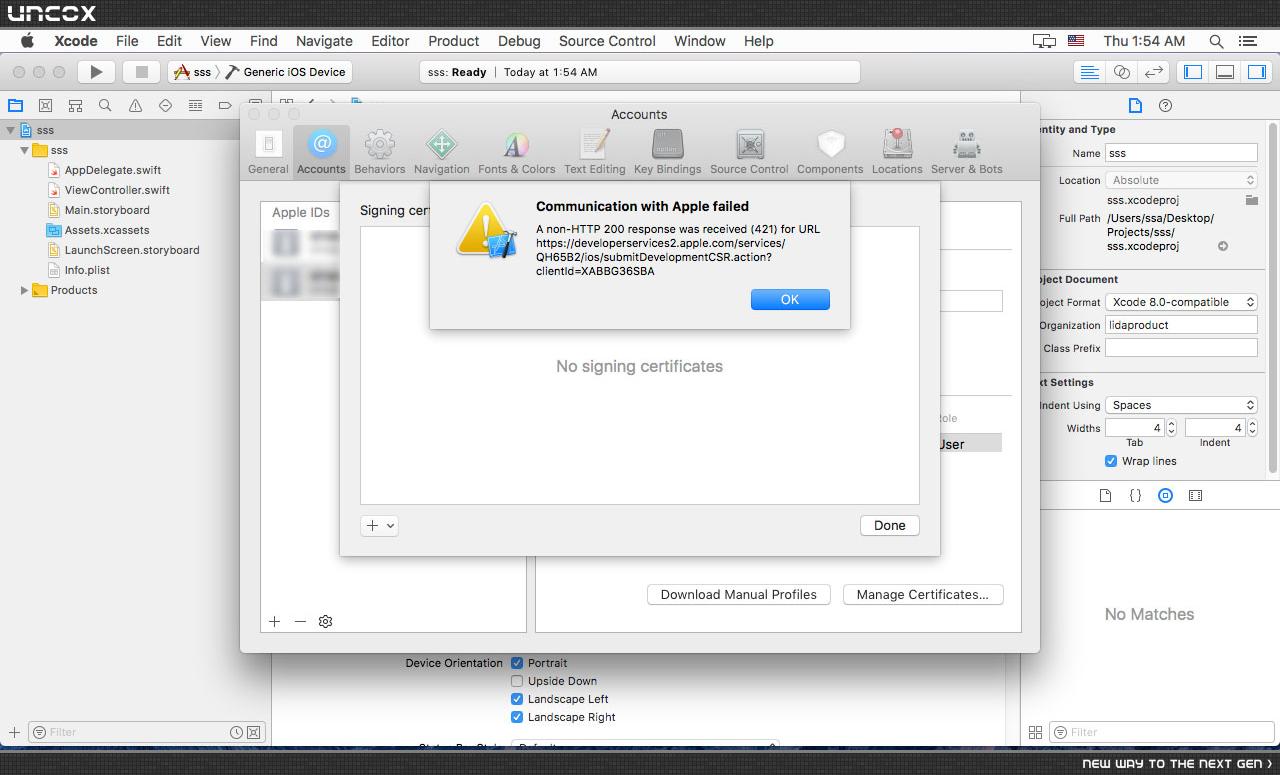Image resolution: width=1280 pixels, height=775 pixels.
Task: Open the Find navigator magnifier icon
Action: 105,105
